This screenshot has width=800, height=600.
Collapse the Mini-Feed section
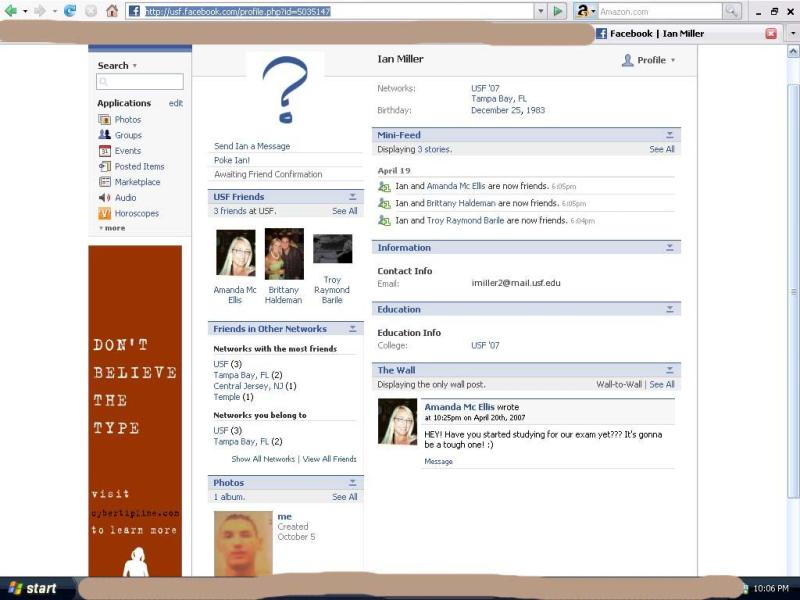point(670,135)
